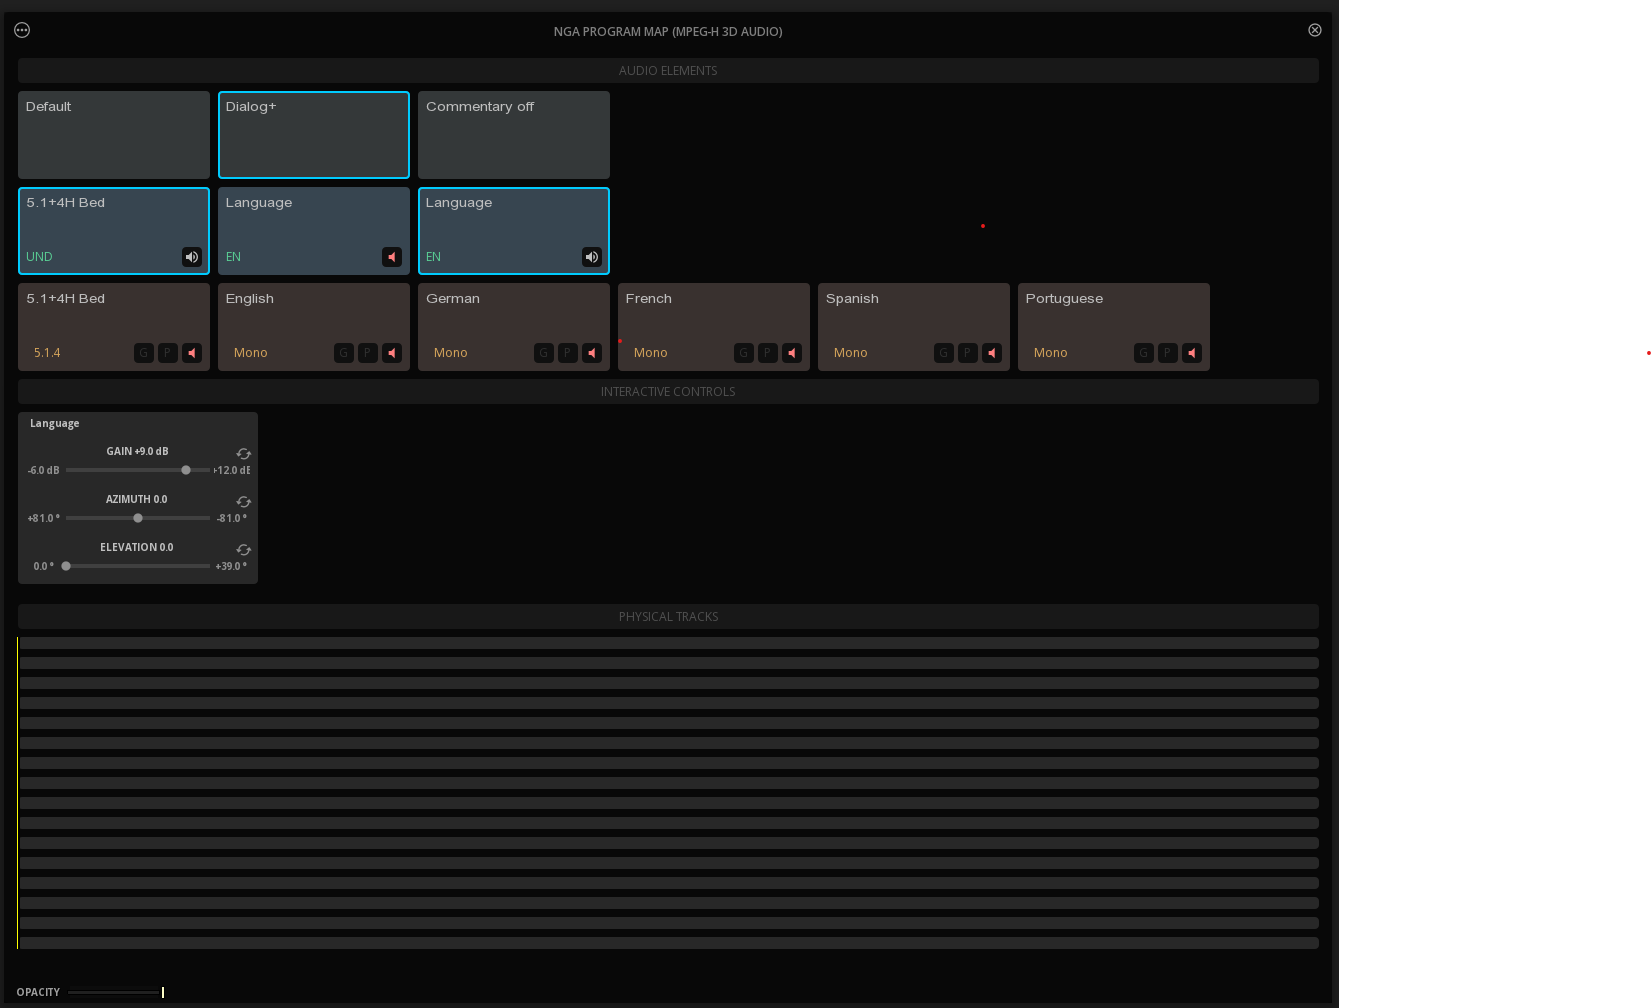Click the mute icon on Portuguese track
This screenshot has width=1651, height=1008.
tap(1192, 353)
